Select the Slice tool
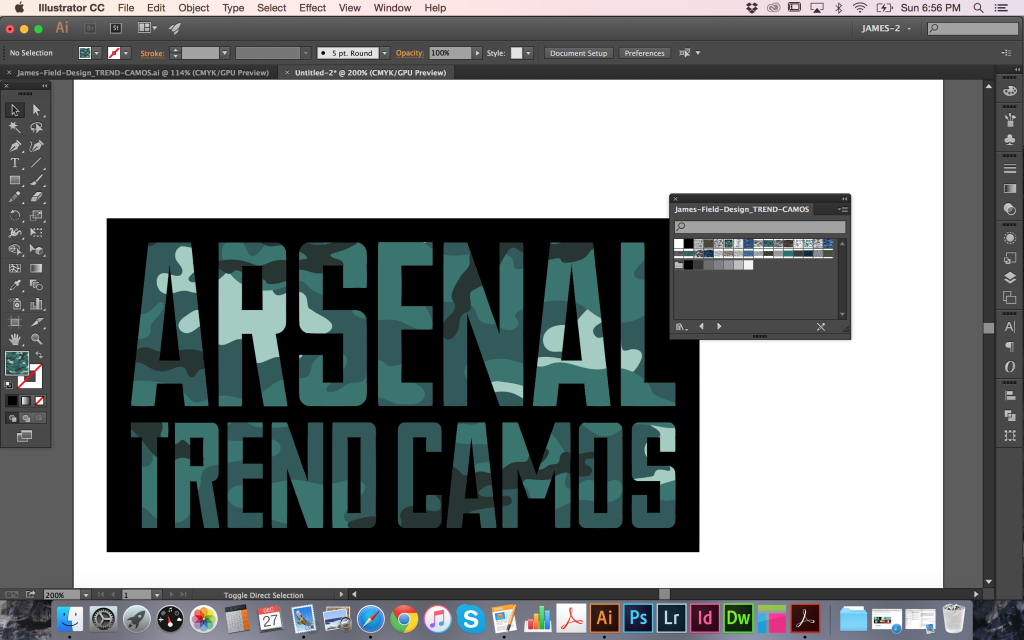This screenshot has width=1024, height=640. click(x=37, y=321)
